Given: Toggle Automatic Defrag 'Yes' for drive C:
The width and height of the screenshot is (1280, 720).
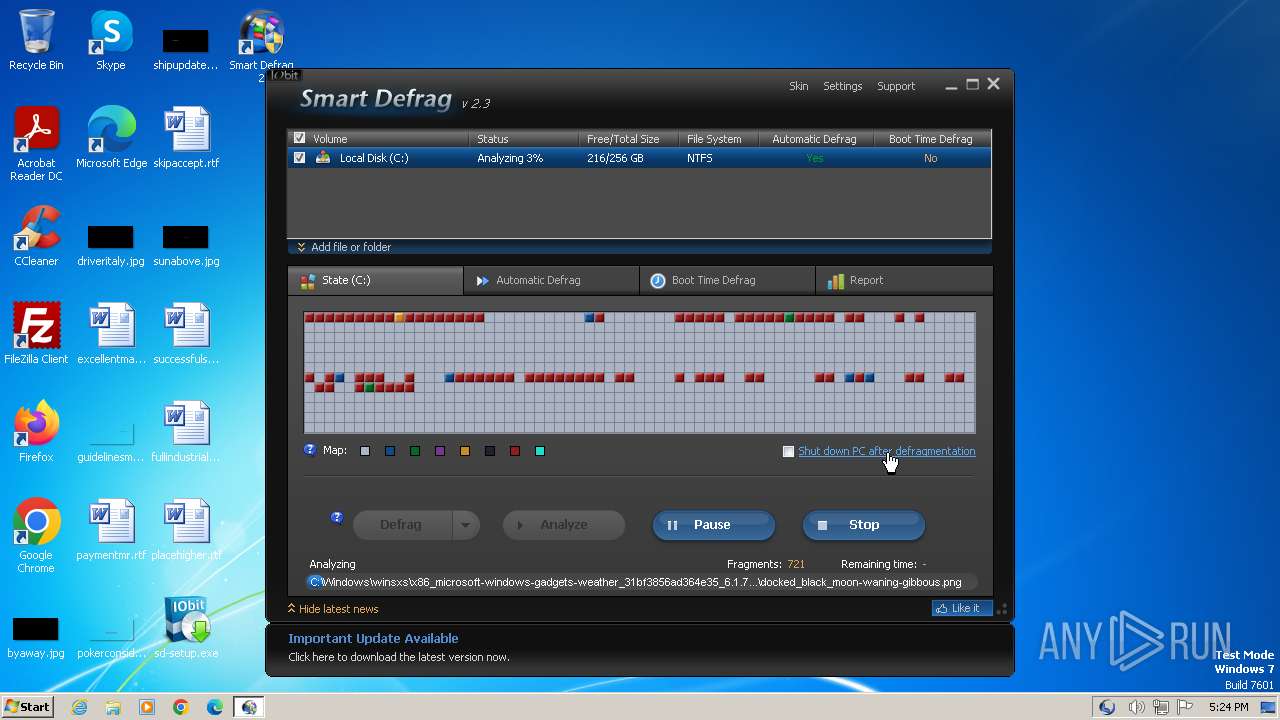Looking at the screenshot, I should pyautogui.click(x=814, y=158).
